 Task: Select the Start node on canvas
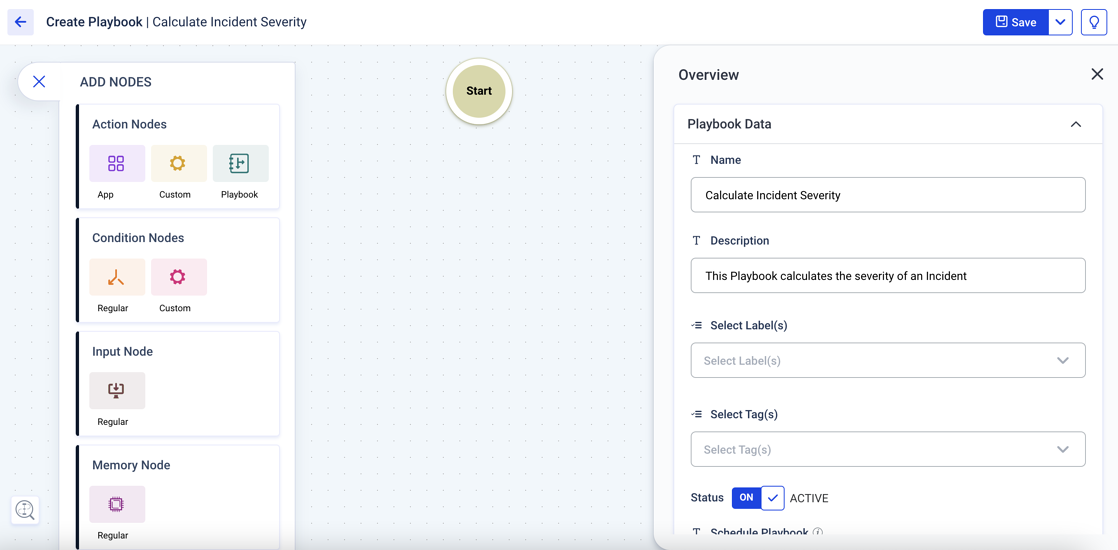[479, 91]
